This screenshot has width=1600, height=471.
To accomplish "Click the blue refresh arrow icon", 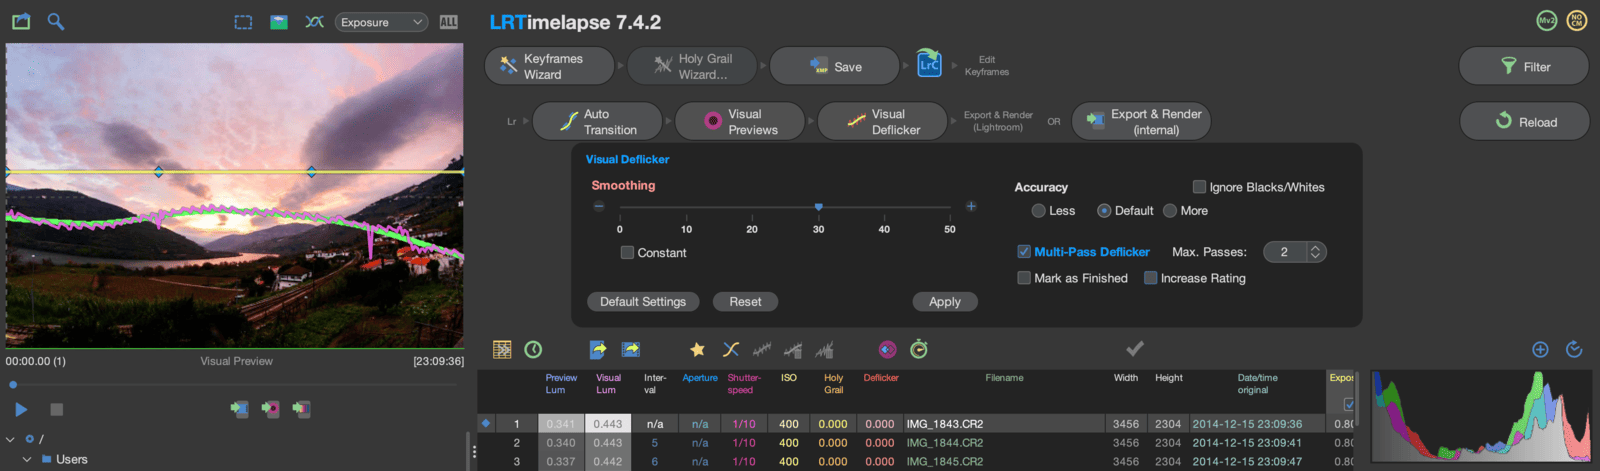I will coord(1574,349).
